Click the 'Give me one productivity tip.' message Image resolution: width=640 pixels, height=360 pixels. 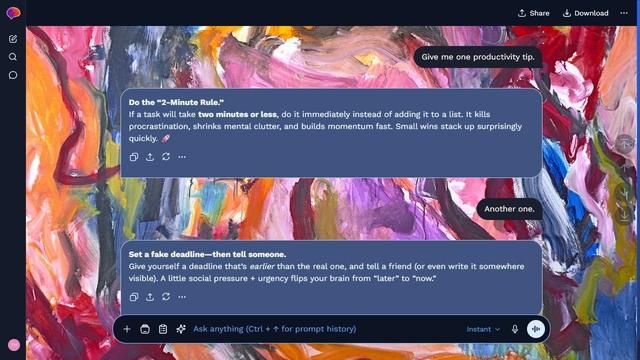click(x=478, y=57)
